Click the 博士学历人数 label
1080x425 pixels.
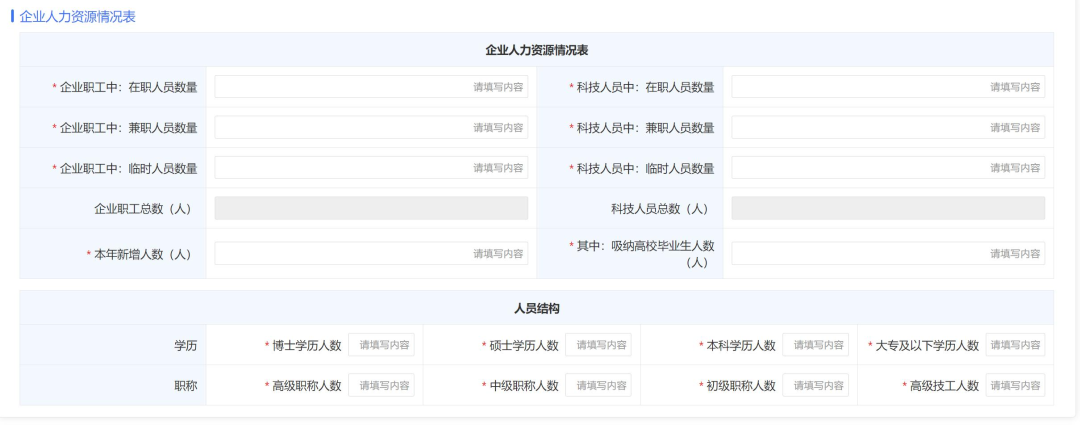tap(307, 346)
